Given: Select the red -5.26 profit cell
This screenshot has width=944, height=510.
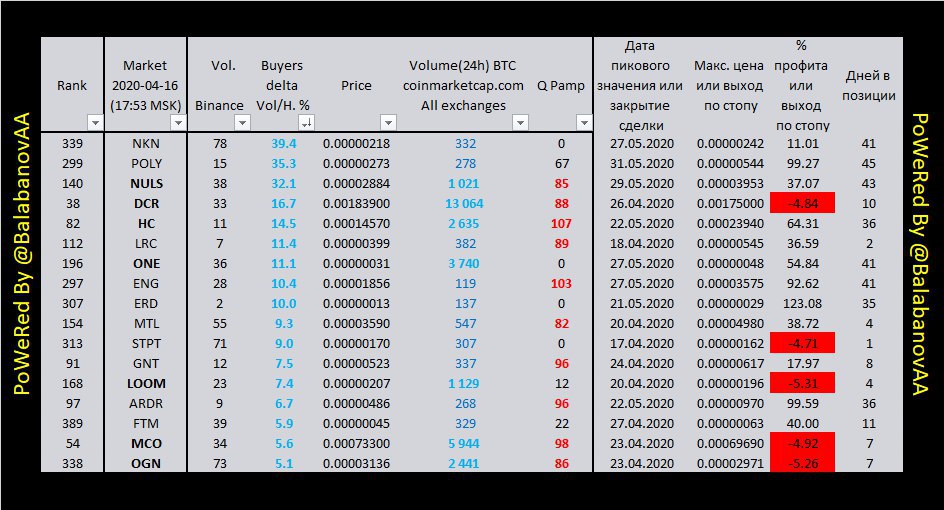Looking at the screenshot, I should pyautogui.click(x=803, y=463).
